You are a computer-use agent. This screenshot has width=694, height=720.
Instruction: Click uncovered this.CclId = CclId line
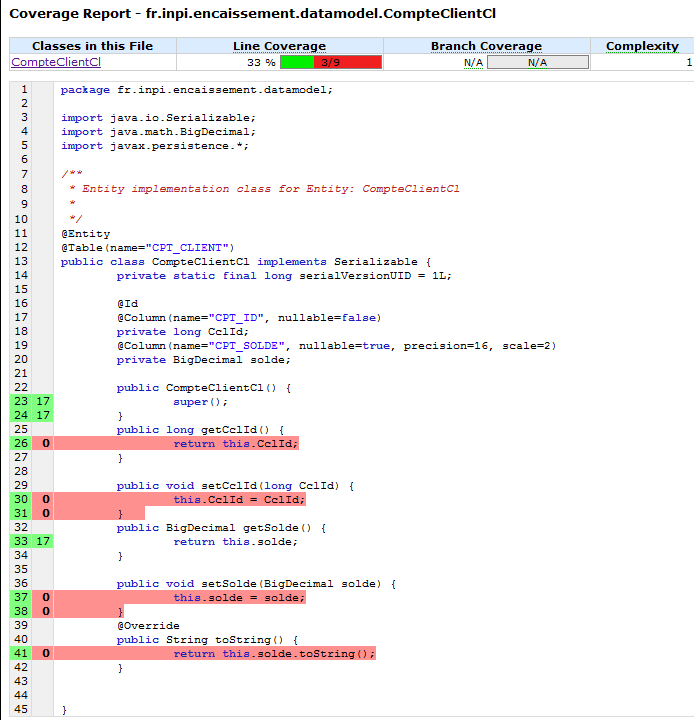tap(239, 500)
